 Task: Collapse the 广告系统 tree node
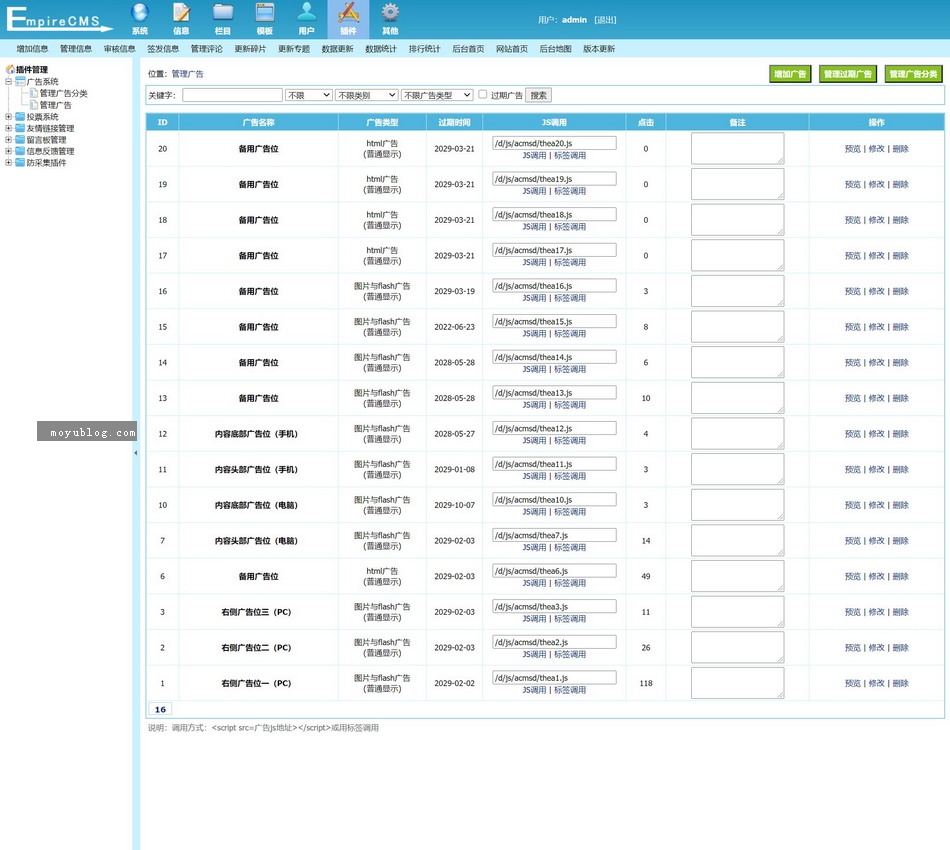coord(8,81)
